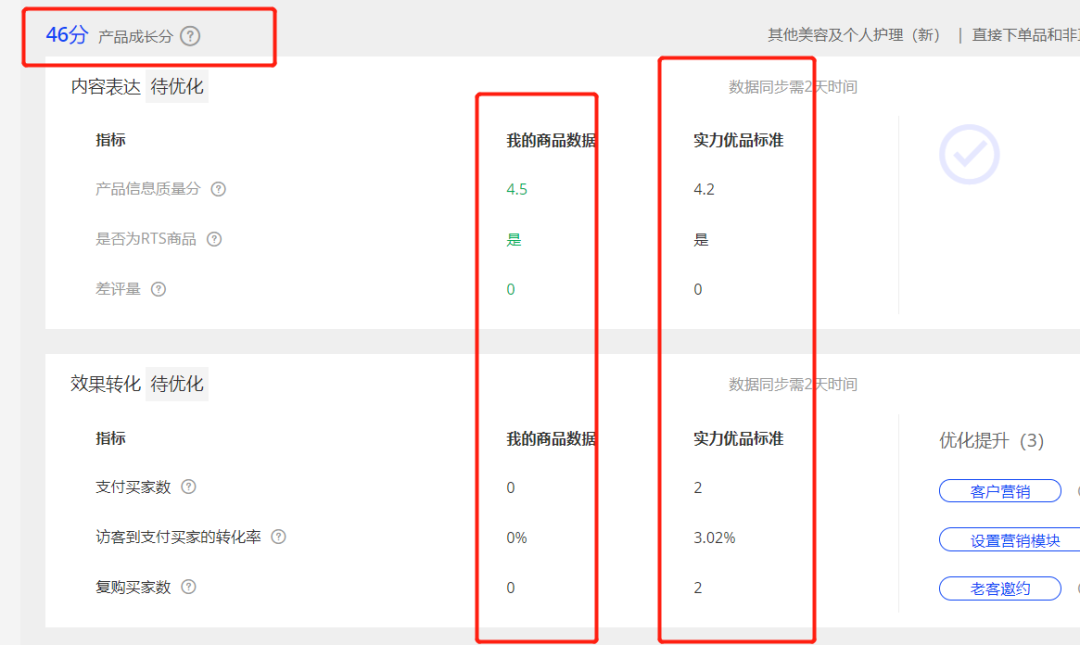Click the 老客邀约 button
Viewport: 1080px width, 645px height.
(1000, 589)
